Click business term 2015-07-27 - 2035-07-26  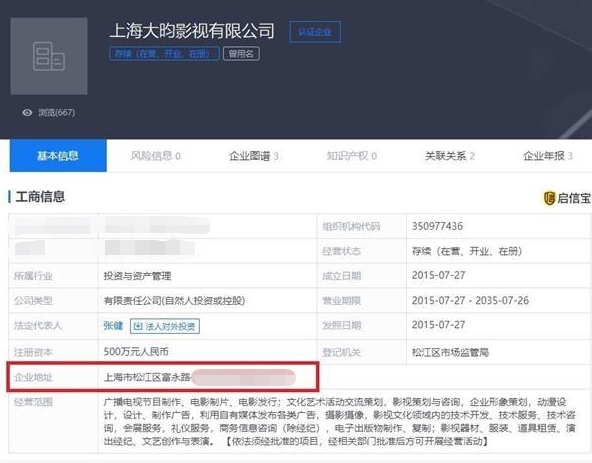point(470,301)
